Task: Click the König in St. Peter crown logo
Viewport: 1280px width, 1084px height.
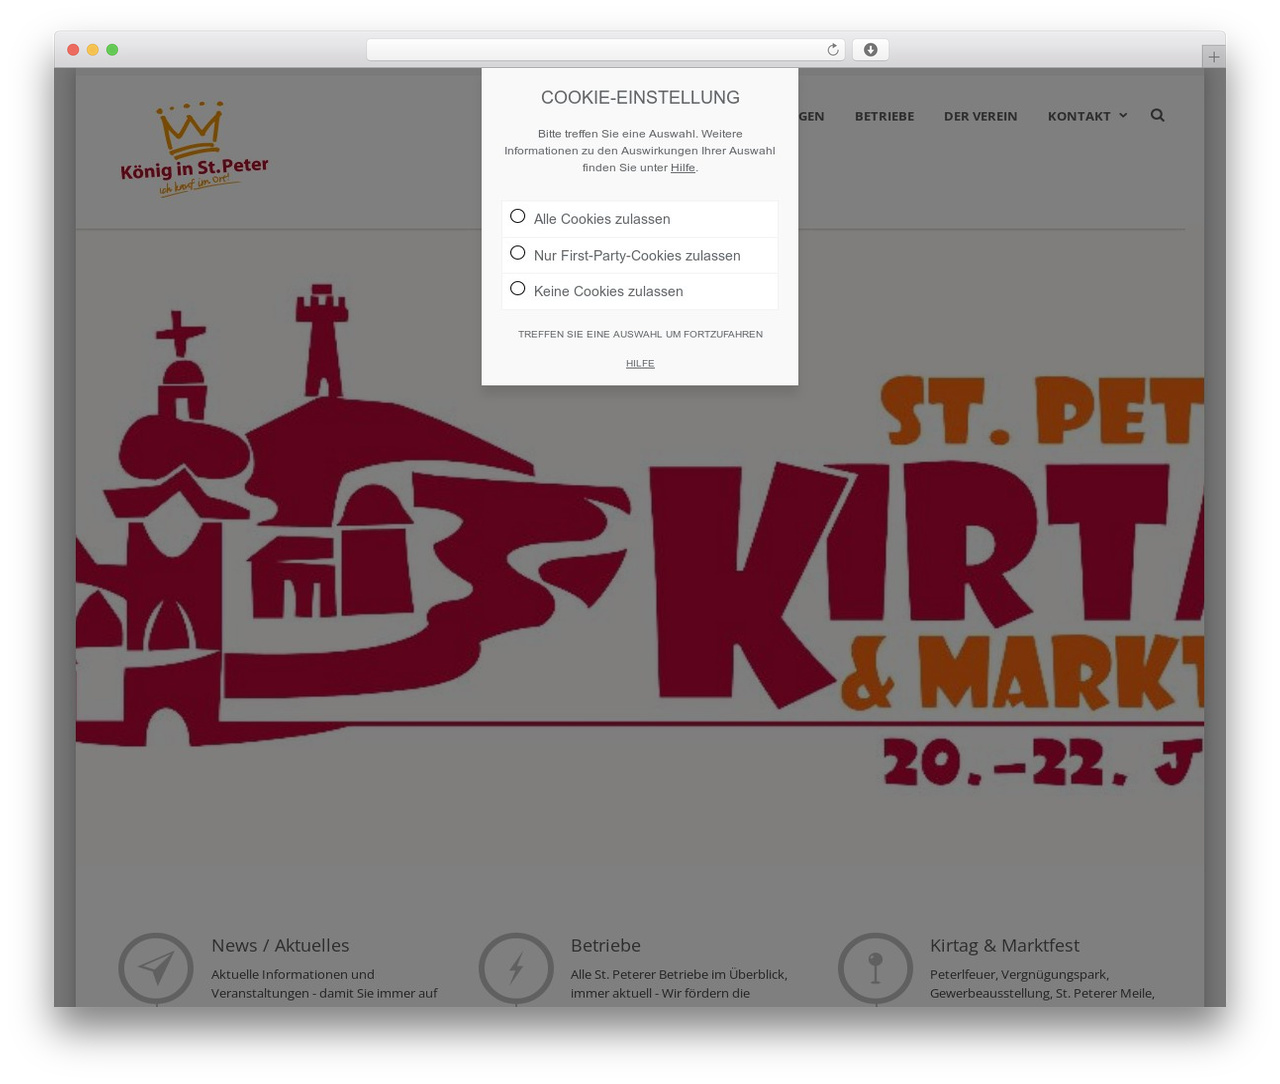Action: coord(194,148)
